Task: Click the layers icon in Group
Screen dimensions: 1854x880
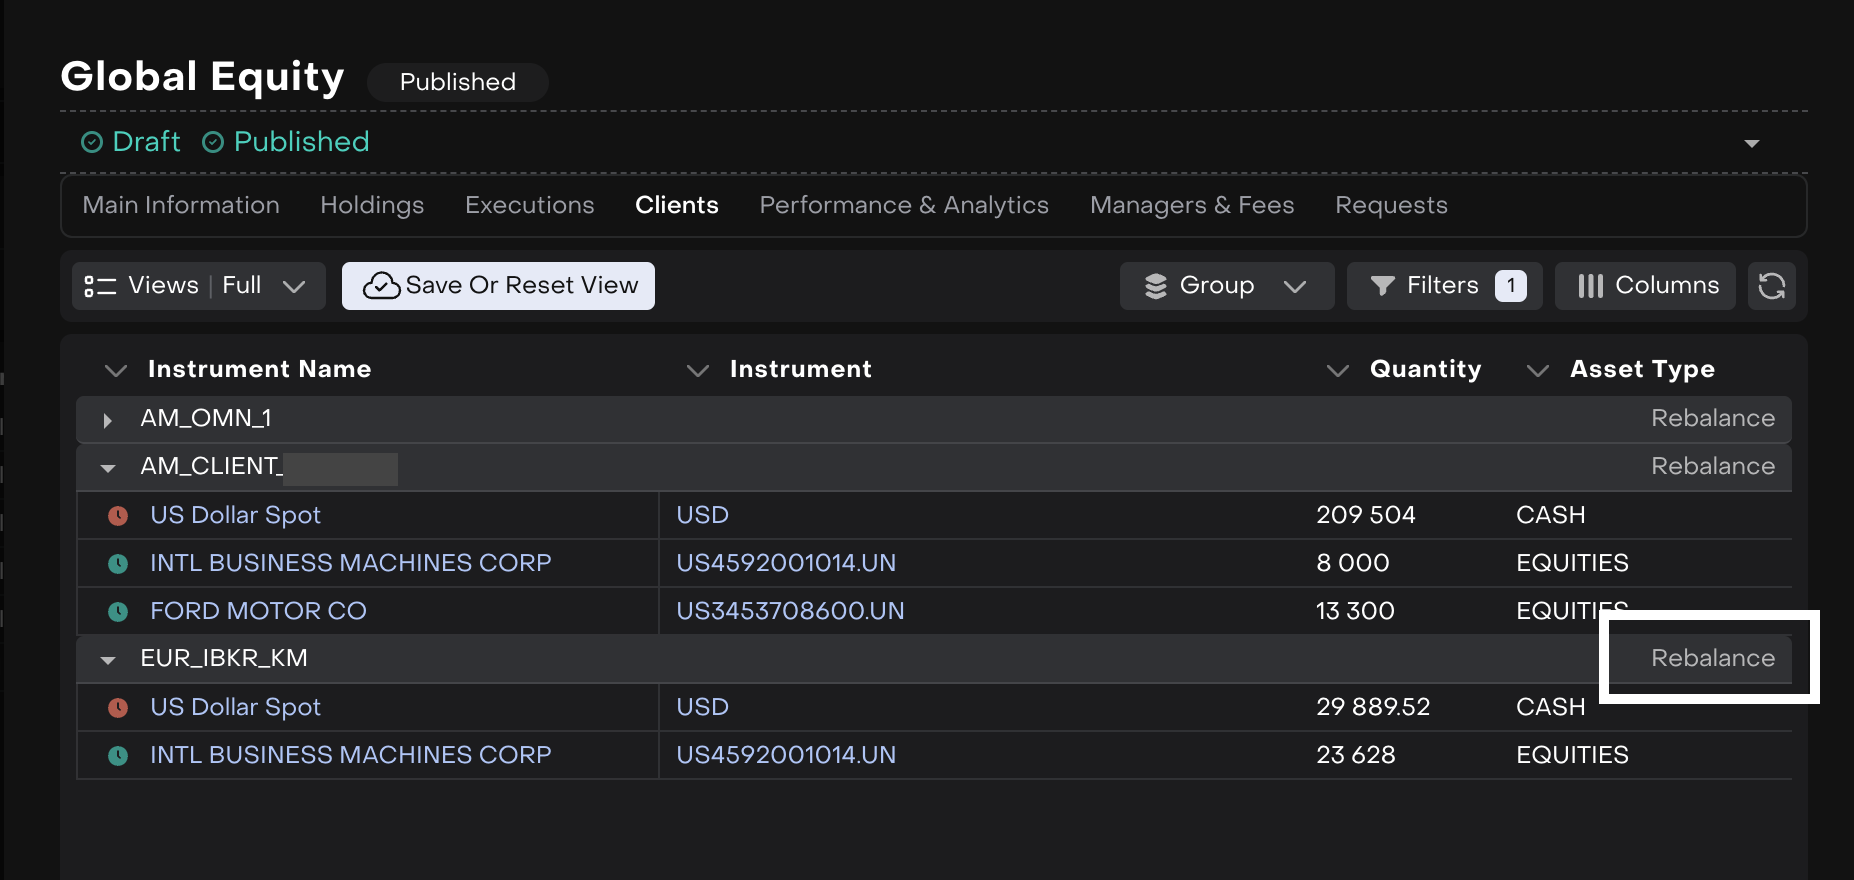Action: coord(1155,286)
